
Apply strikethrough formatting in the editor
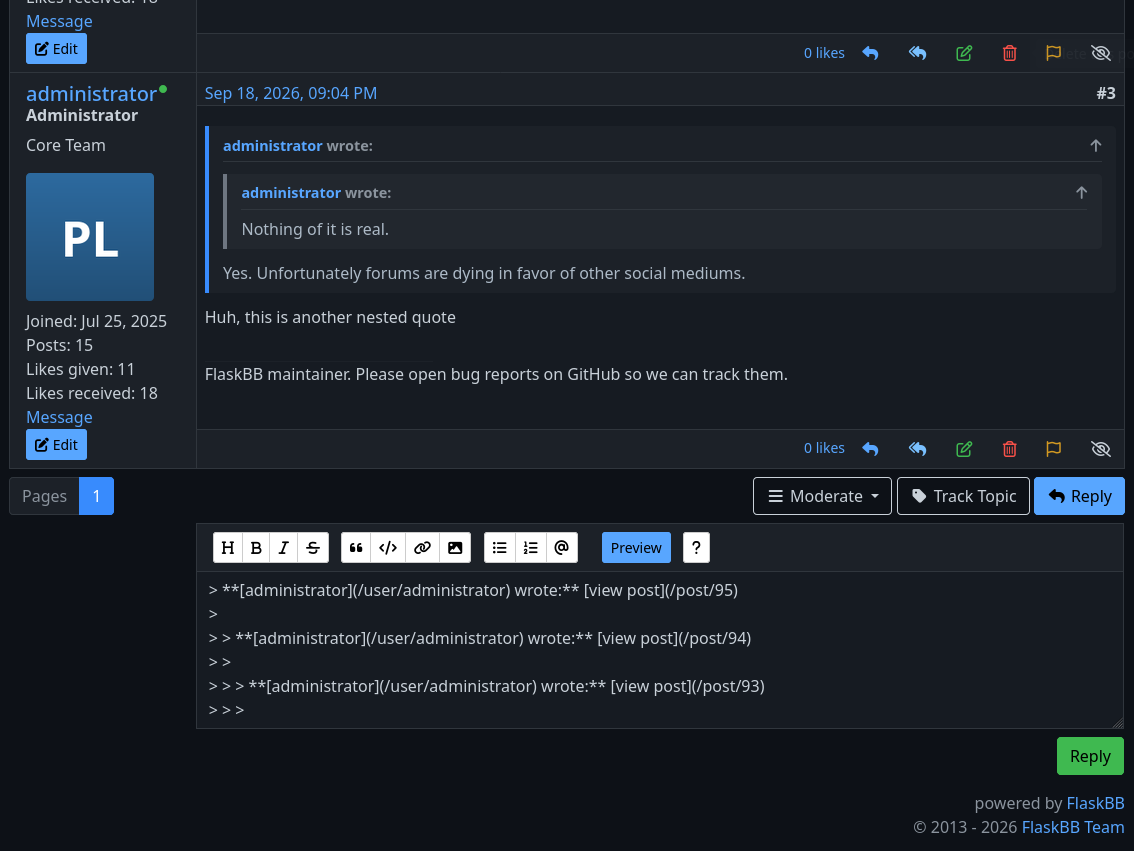click(x=313, y=547)
